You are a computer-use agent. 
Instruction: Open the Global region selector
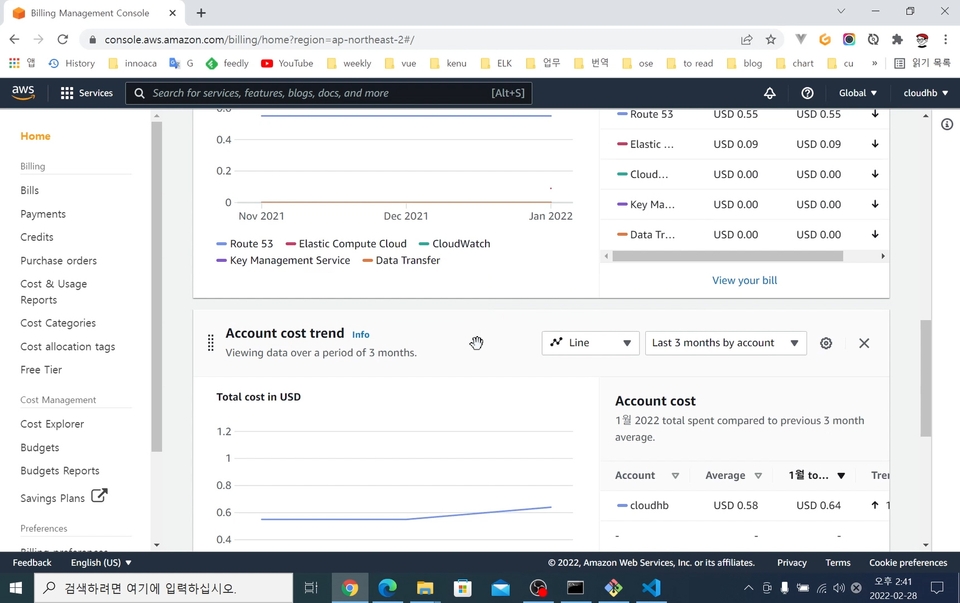858,93
